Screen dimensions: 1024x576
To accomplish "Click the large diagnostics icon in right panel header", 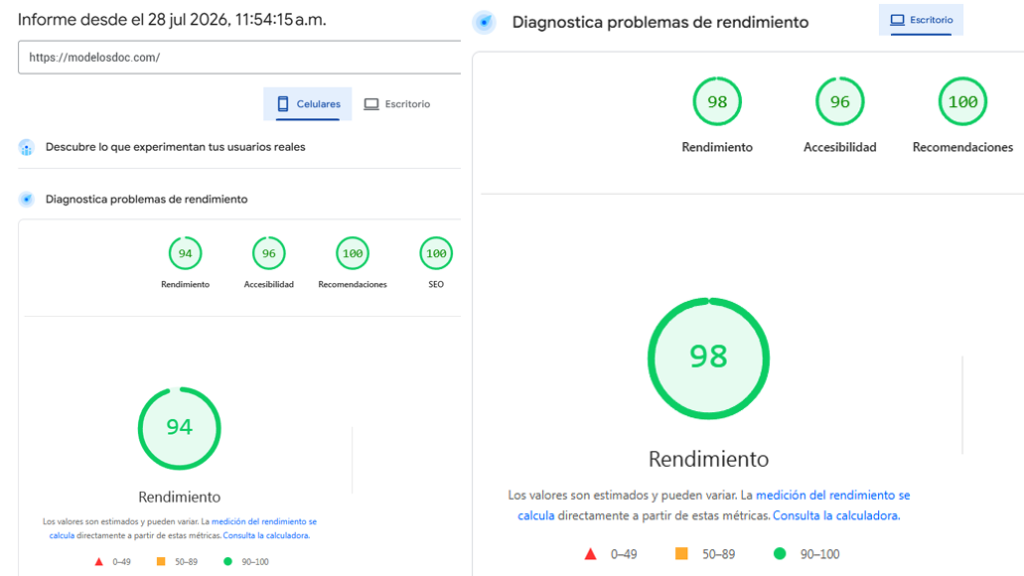I will 484,22.
